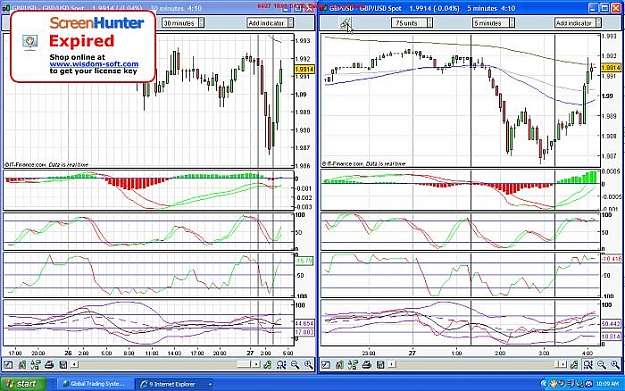Screen dimensions: 625x391
Task: Click the wrench settings icon under right chart
Action: (574, 364)
